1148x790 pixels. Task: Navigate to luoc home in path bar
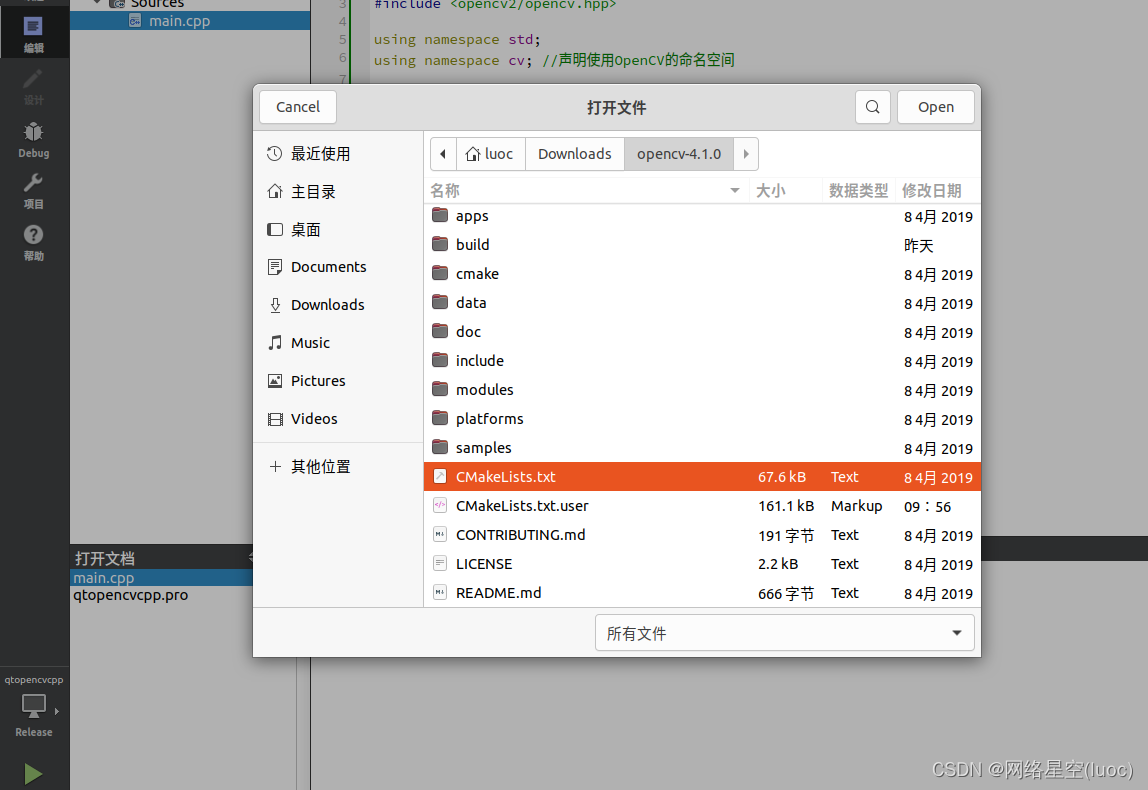pyautogui.click(x=491, y=154)
